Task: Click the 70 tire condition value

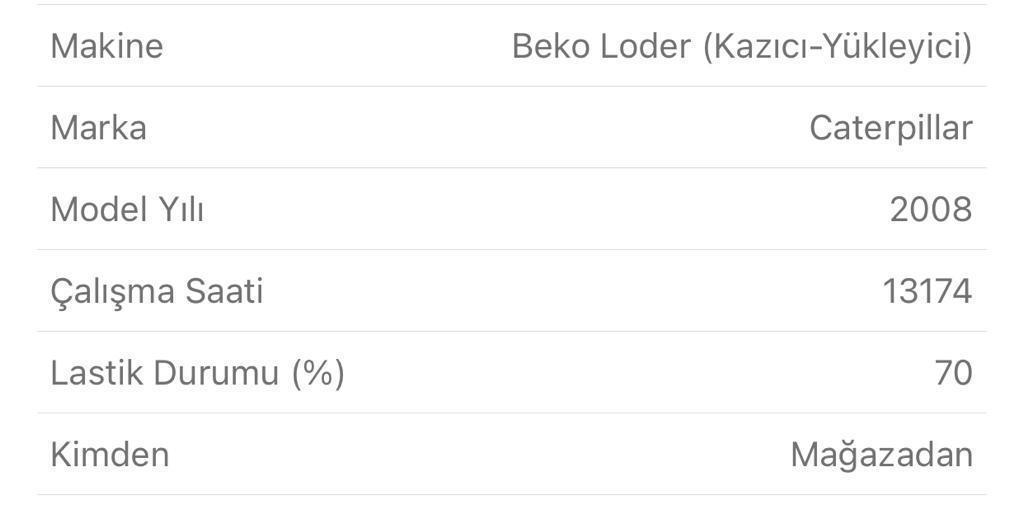Action: point(953,373)
